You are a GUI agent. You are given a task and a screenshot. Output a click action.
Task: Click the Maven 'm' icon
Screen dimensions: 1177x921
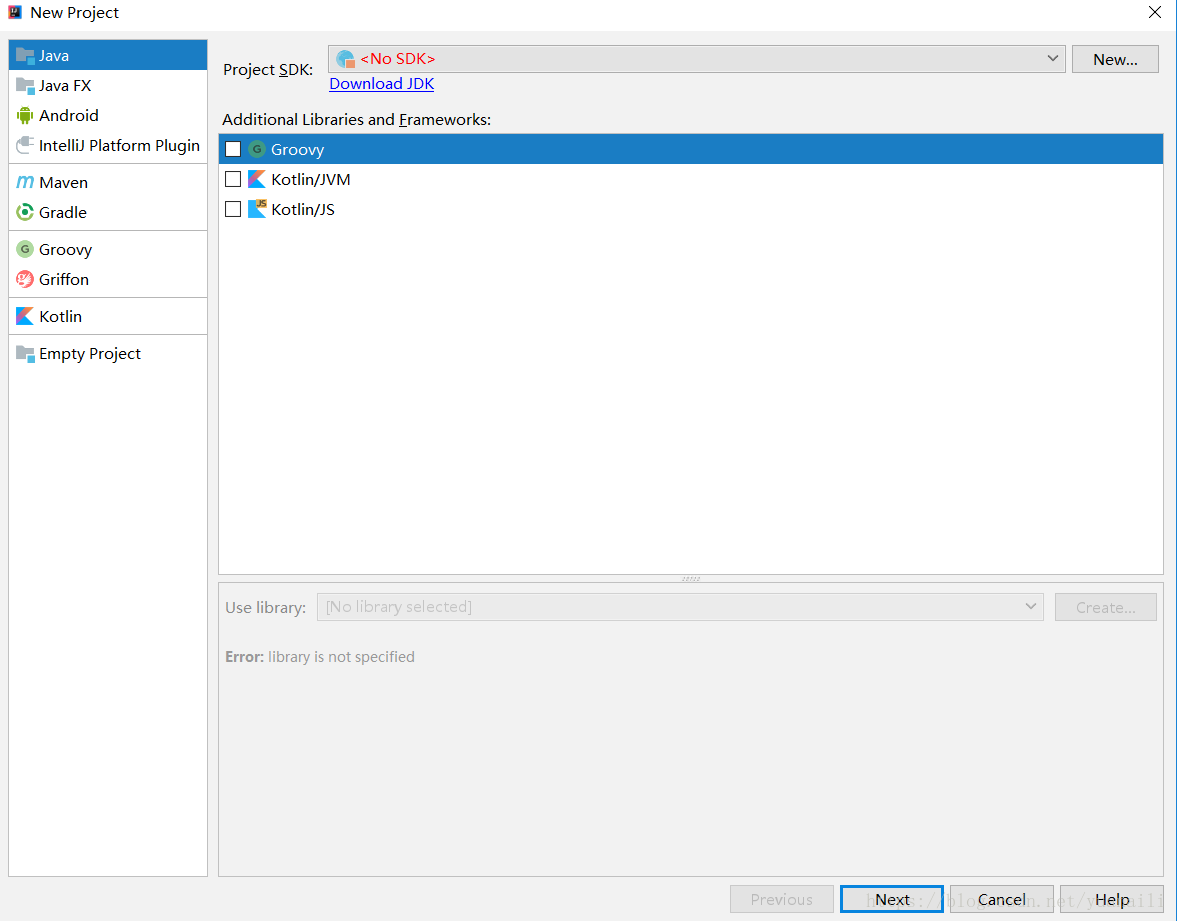(25, 182)
